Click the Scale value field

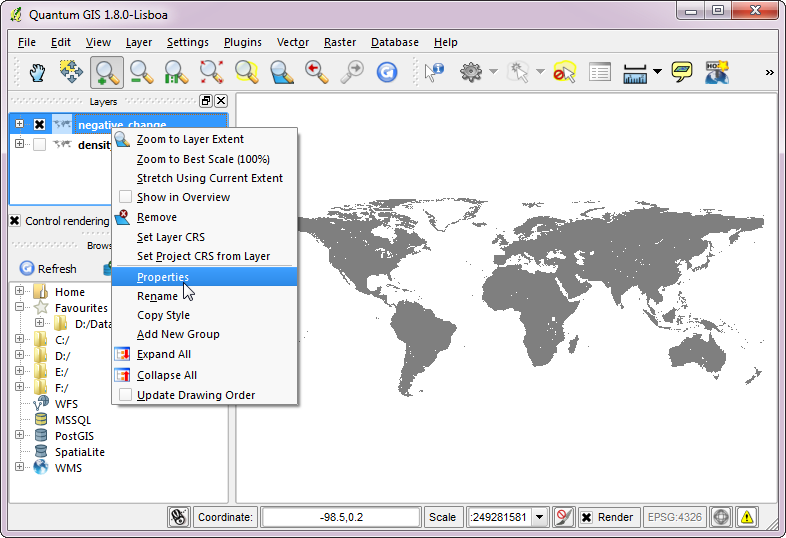pos(500,517)
